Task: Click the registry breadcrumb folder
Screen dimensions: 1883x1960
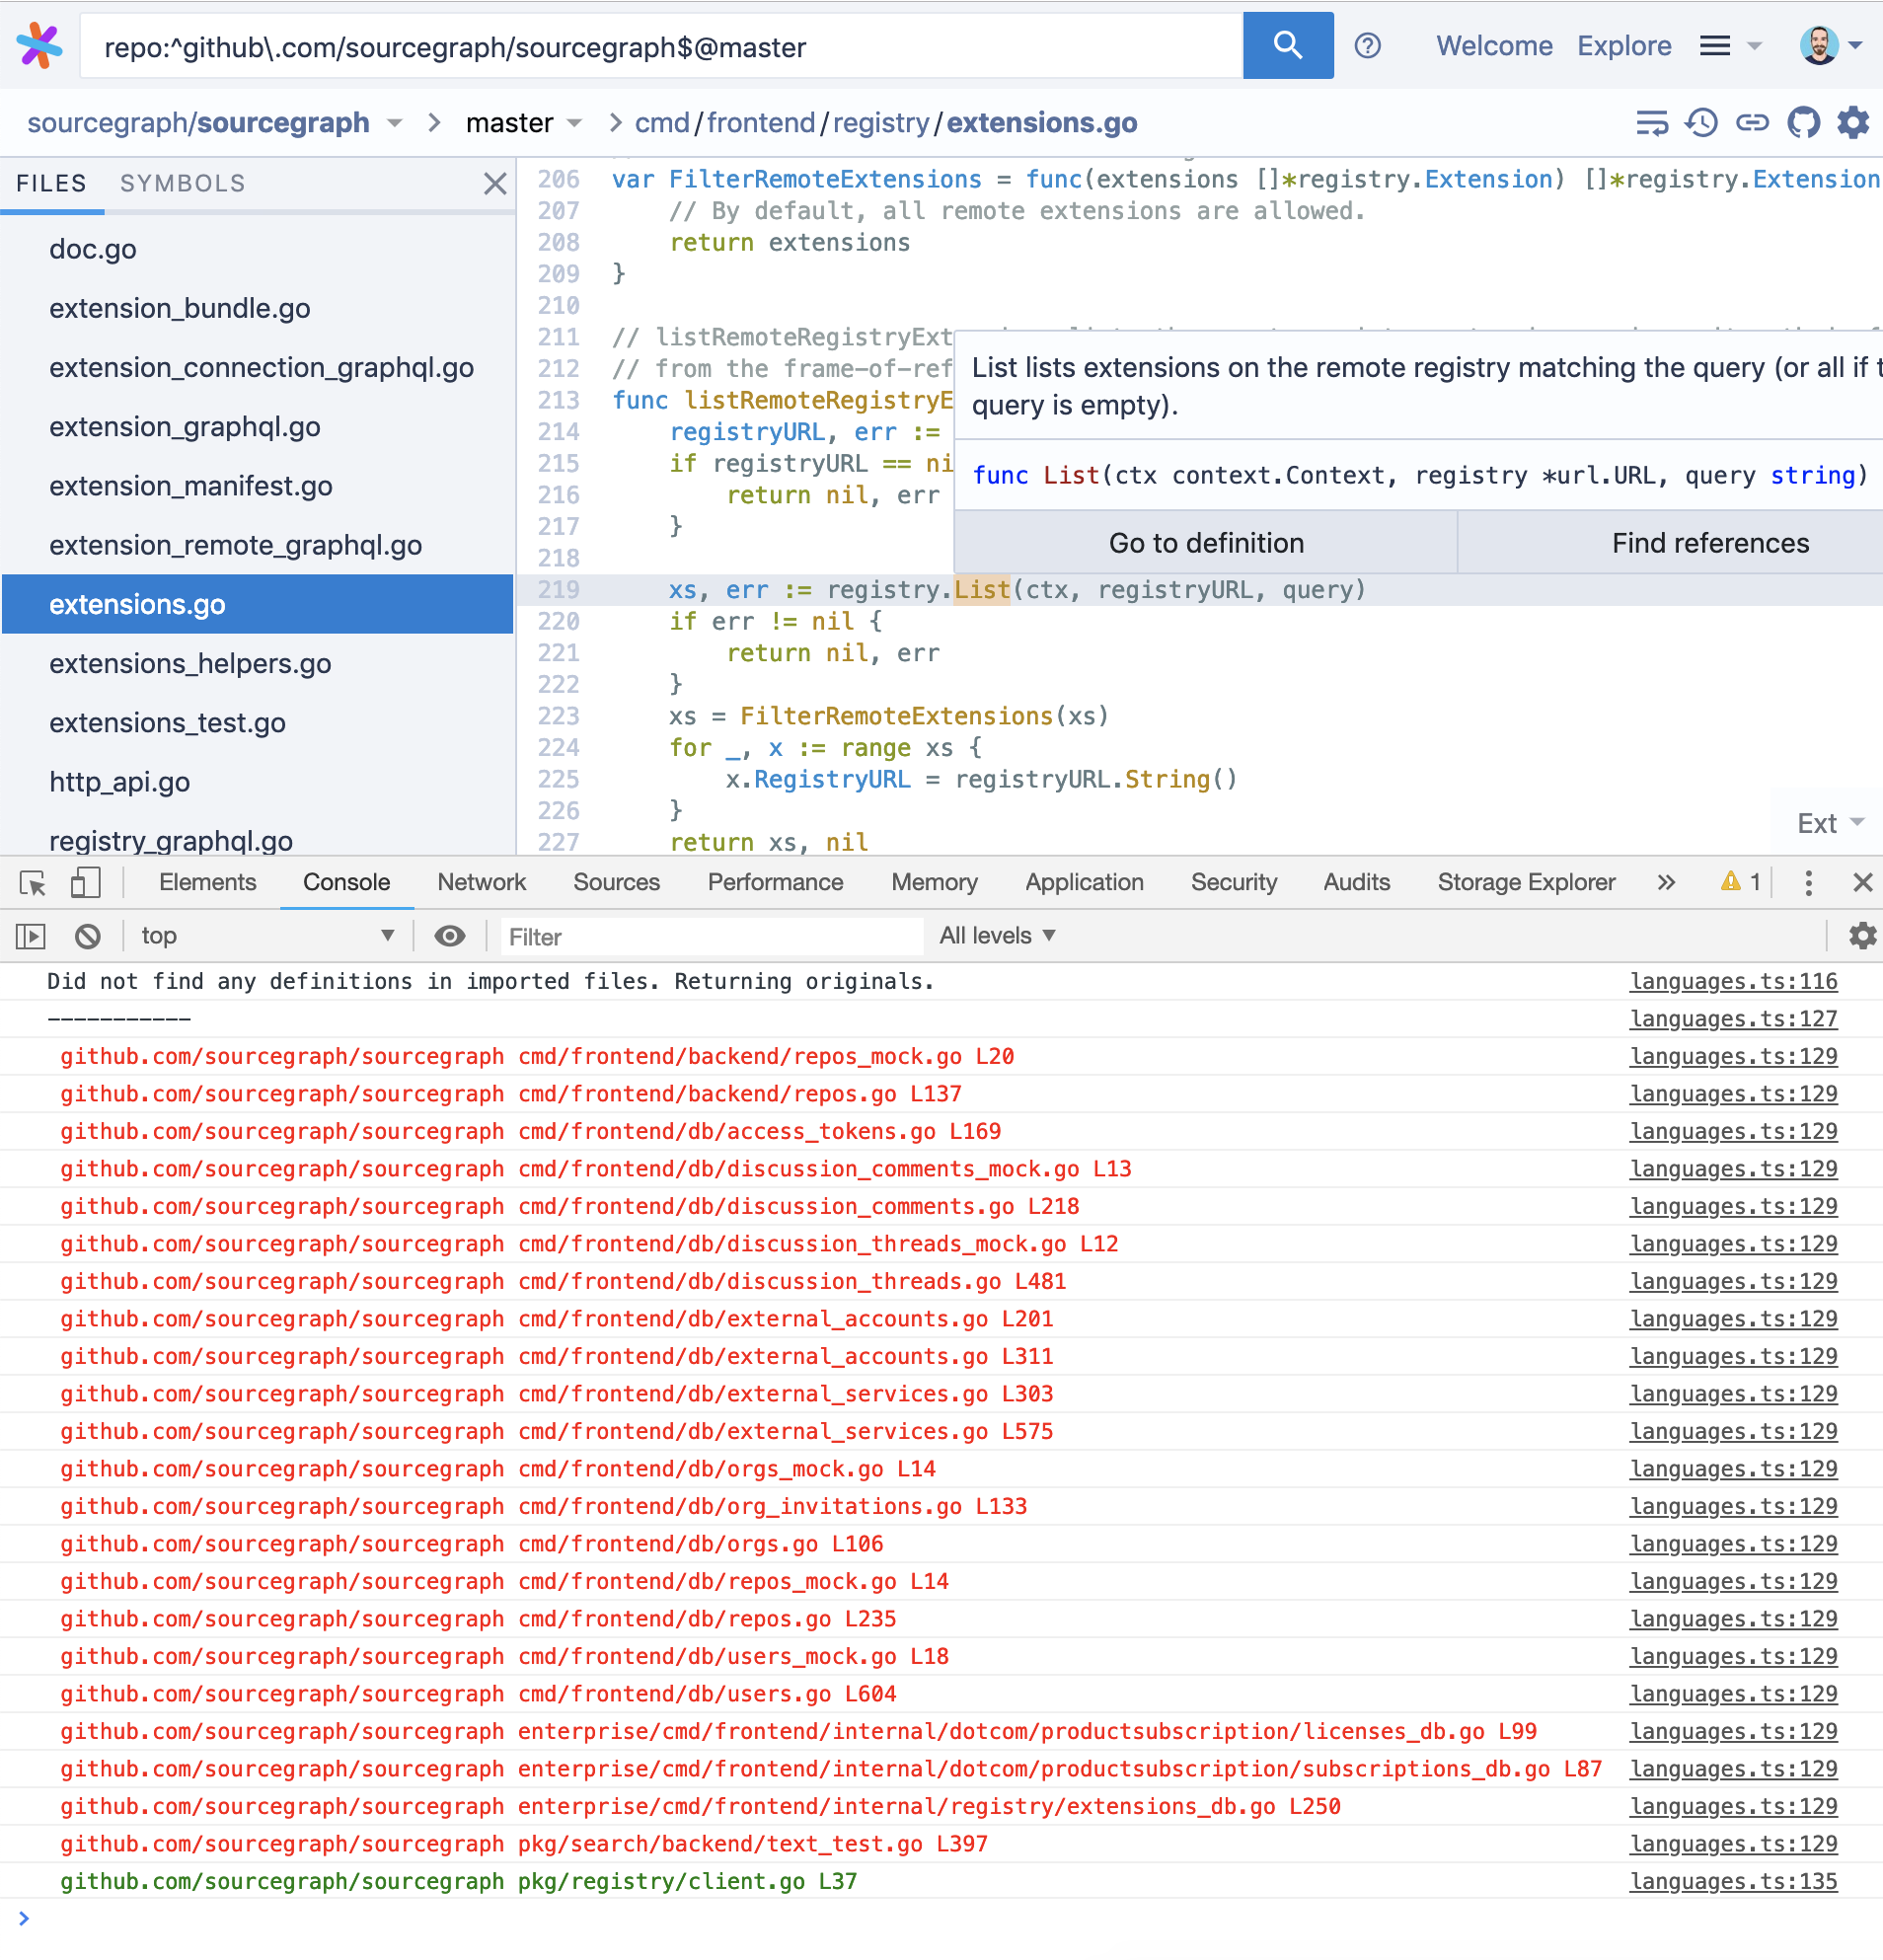Action: (881, 123)
